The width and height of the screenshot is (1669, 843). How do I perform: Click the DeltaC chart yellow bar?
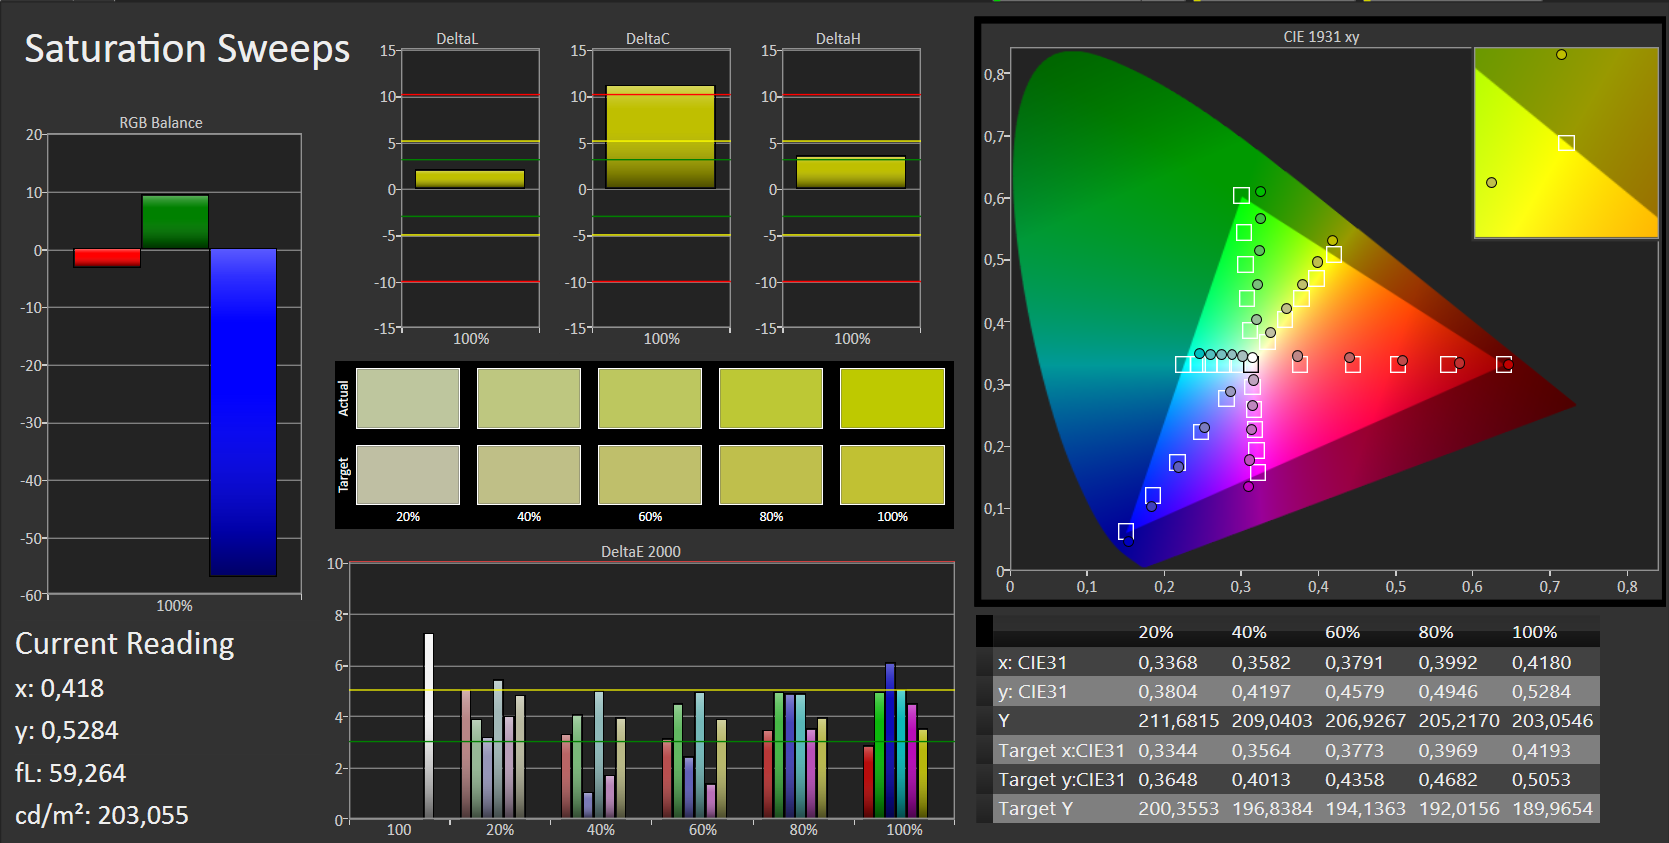(x=660, y=137)
